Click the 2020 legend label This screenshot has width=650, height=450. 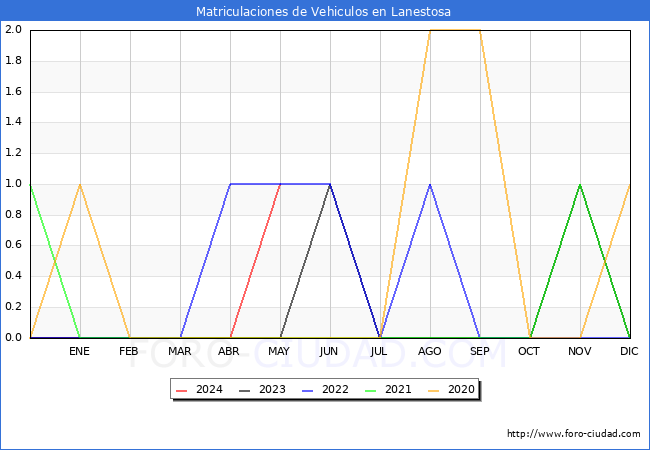point(461,390)
